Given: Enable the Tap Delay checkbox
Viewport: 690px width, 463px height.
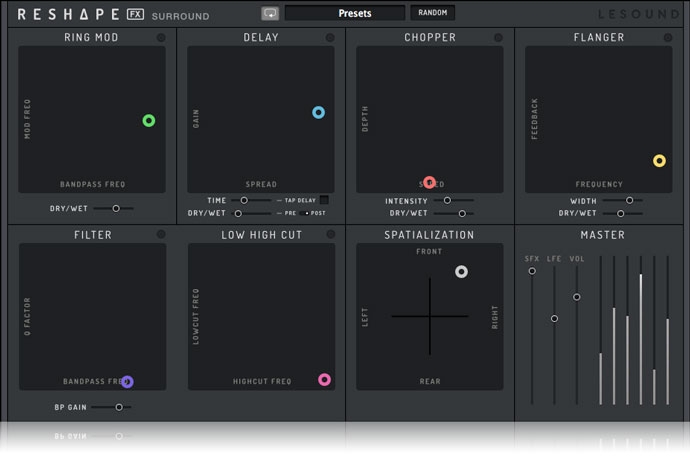Looking at the screenshot, I should [323, 200].
